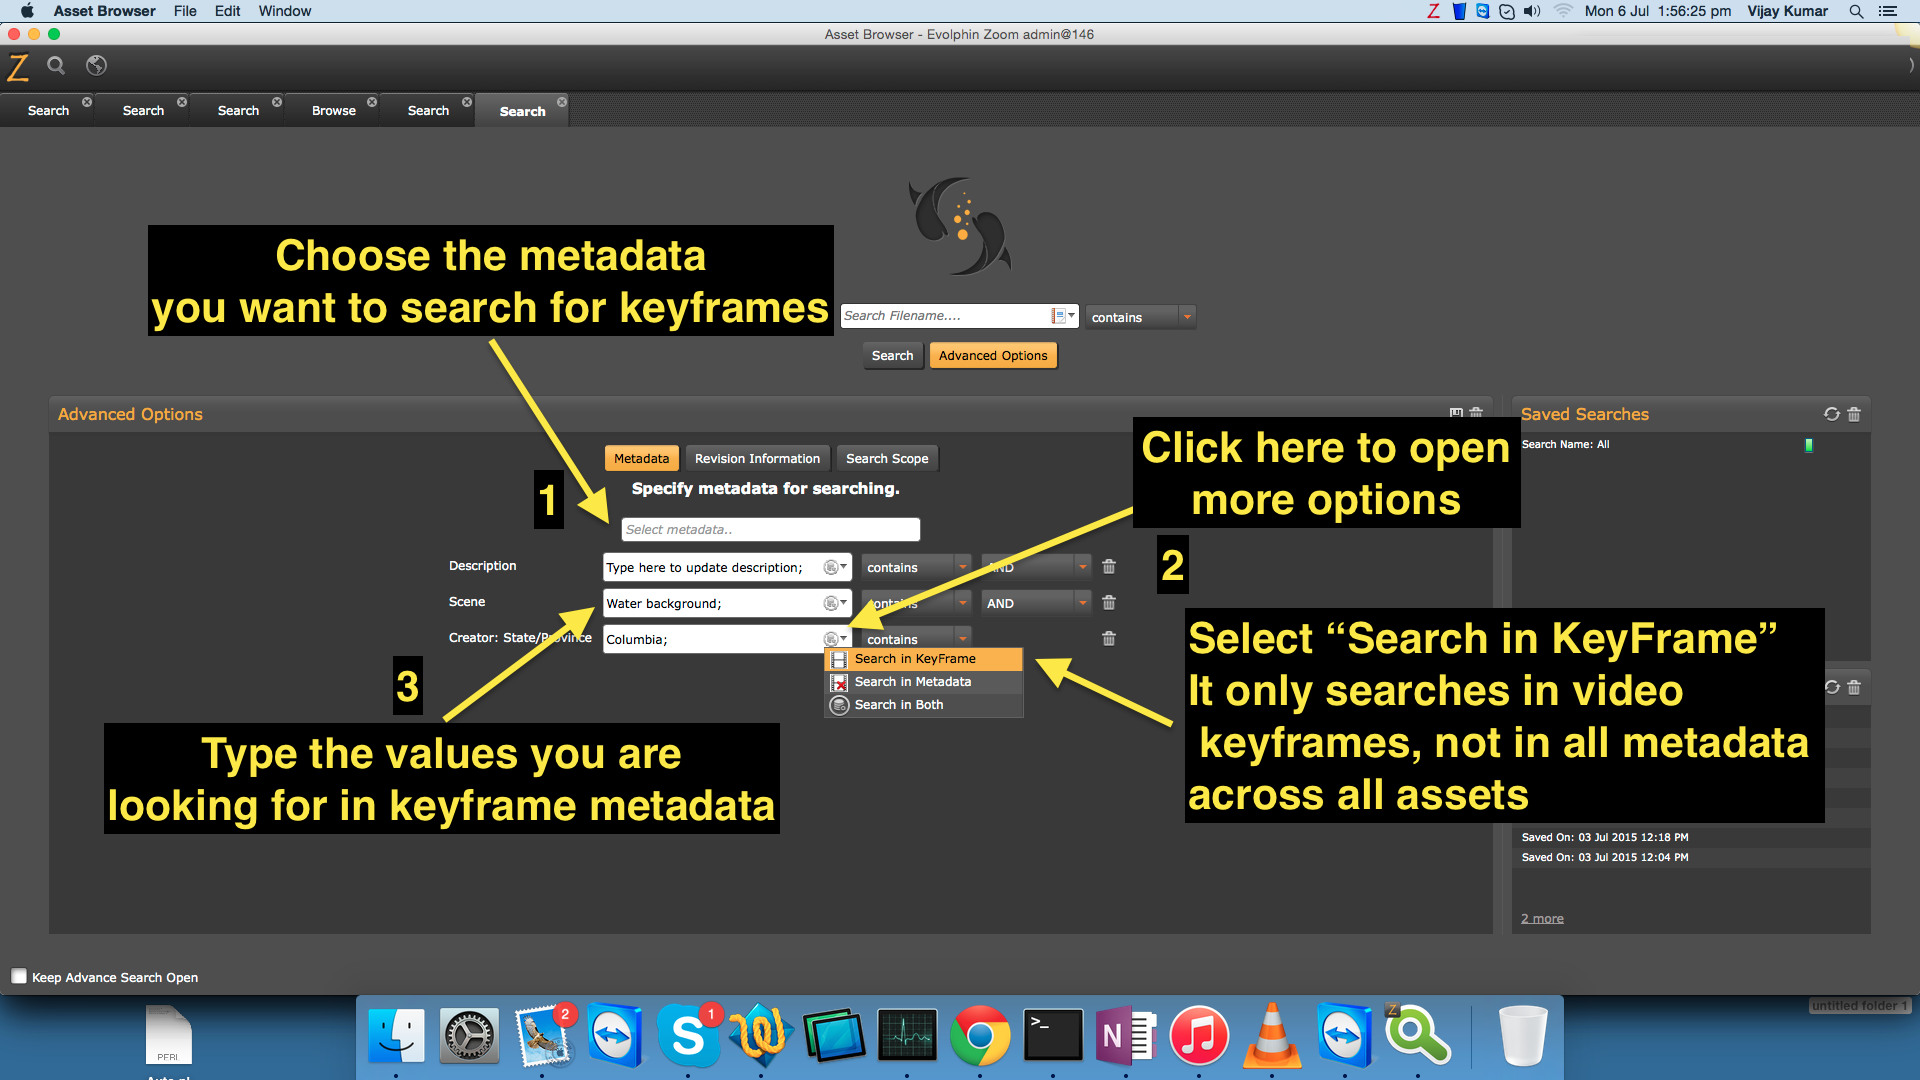Open Chrome from the dock

[x=979, y=1036]
